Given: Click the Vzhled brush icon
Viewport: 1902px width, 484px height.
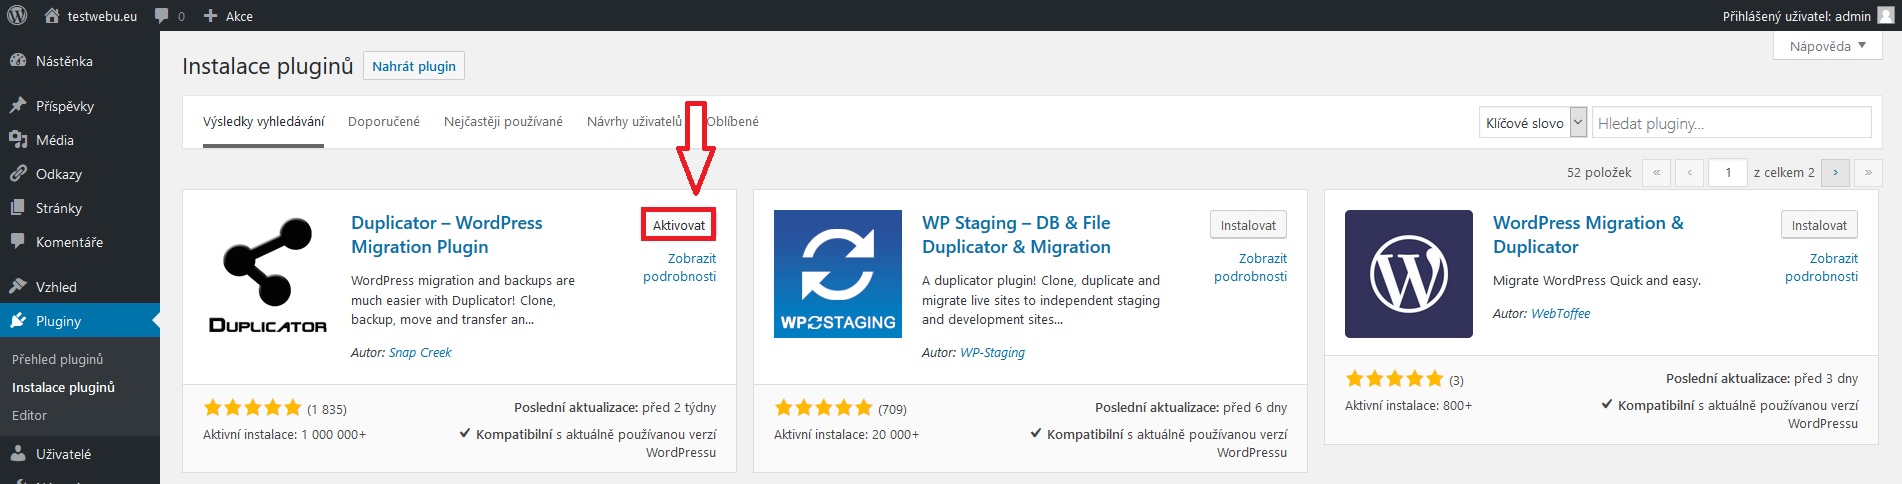Looking at the screenshot, I should pyautogui.click(x=17, y=287).
